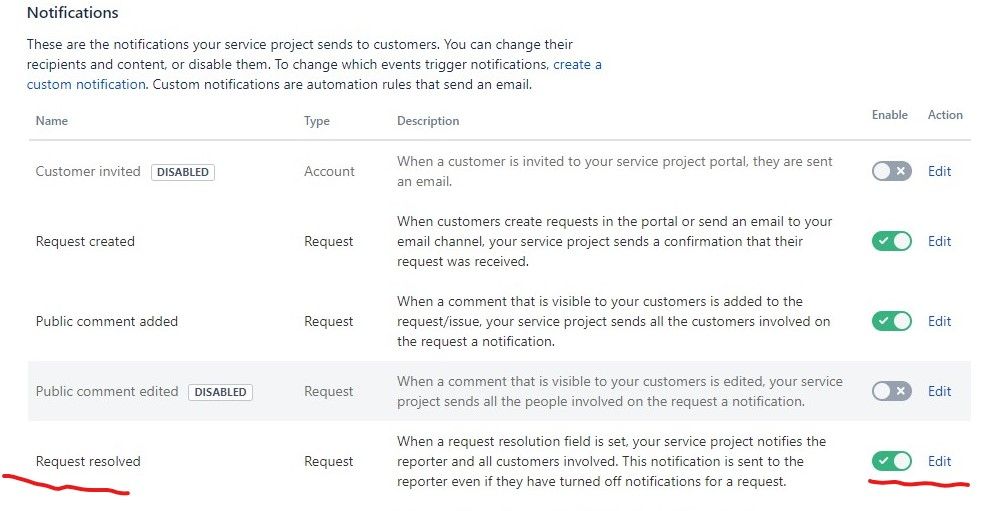Enable the Customer invited notification toggle
985x511 pixels.
(891, 171)
